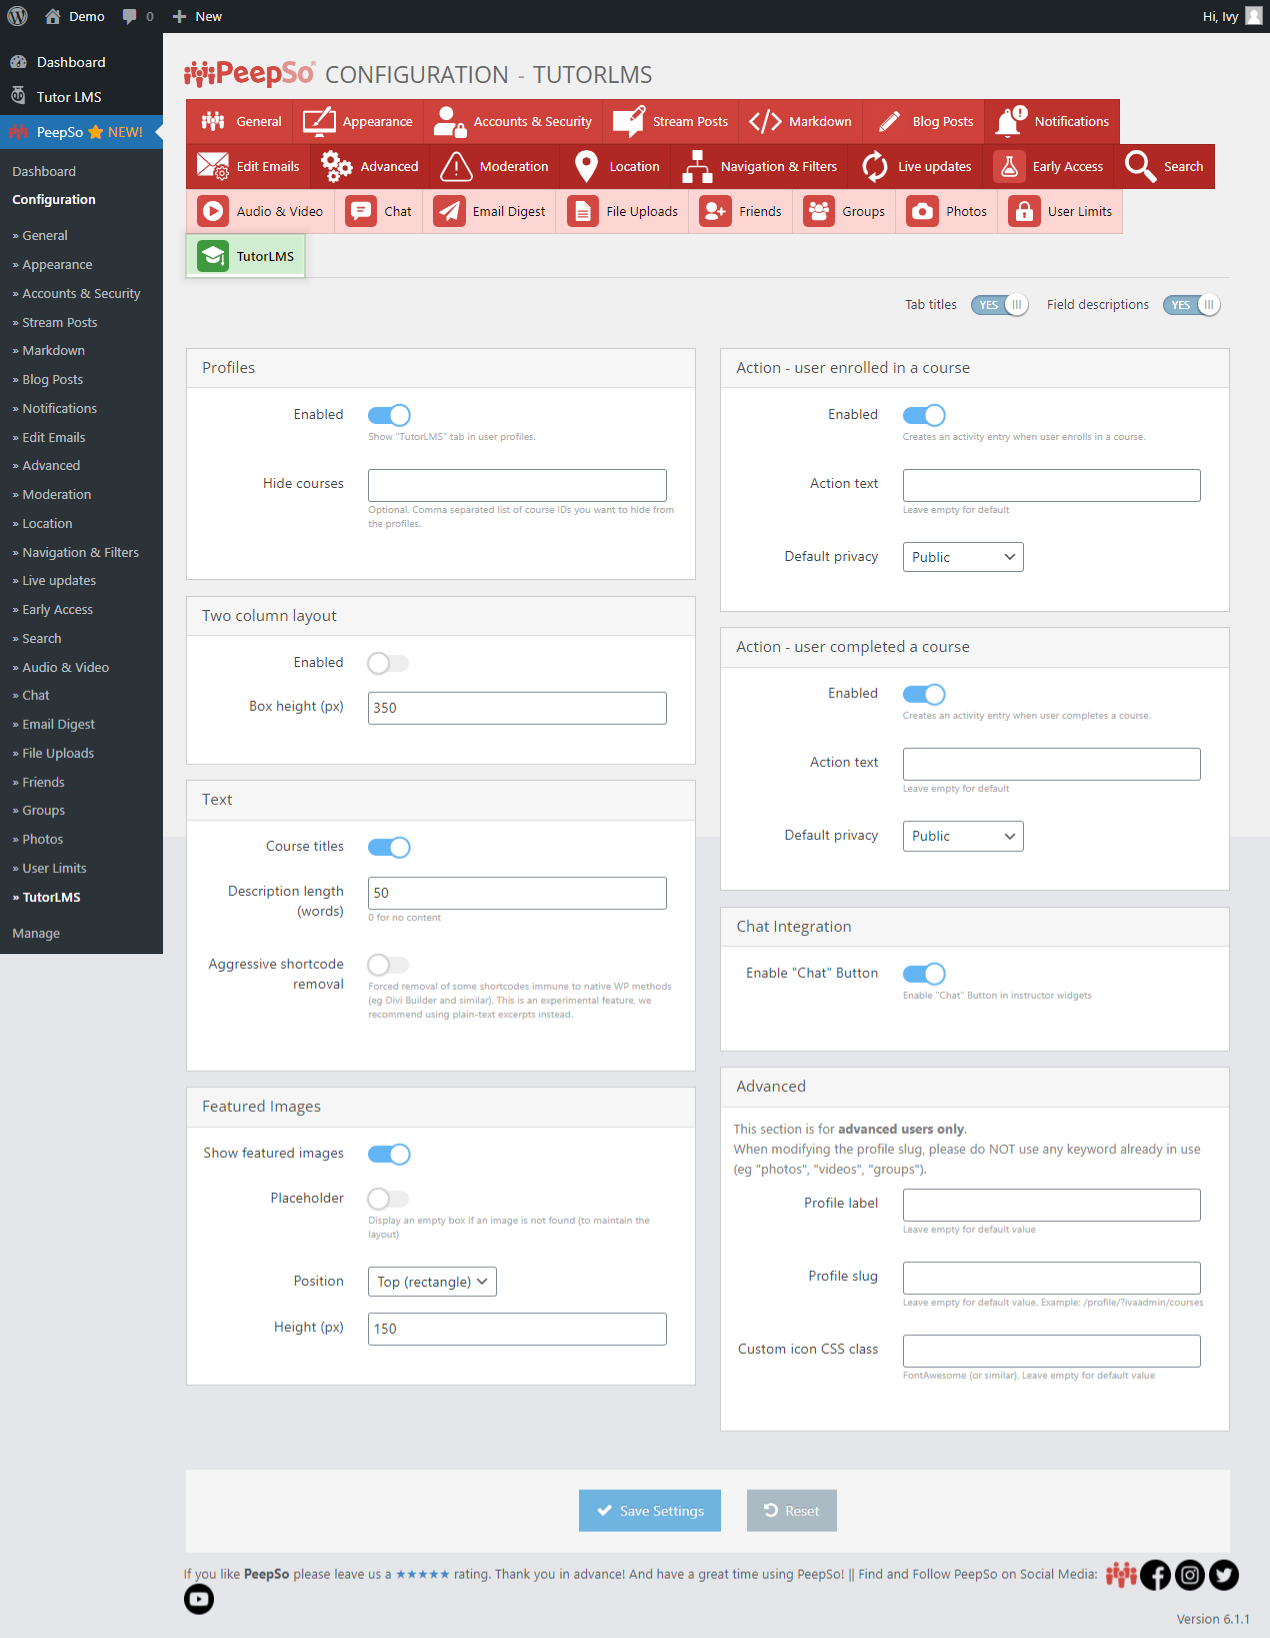Click the Audio & Video play icon

pyautogui.click(x=213, y=211)
